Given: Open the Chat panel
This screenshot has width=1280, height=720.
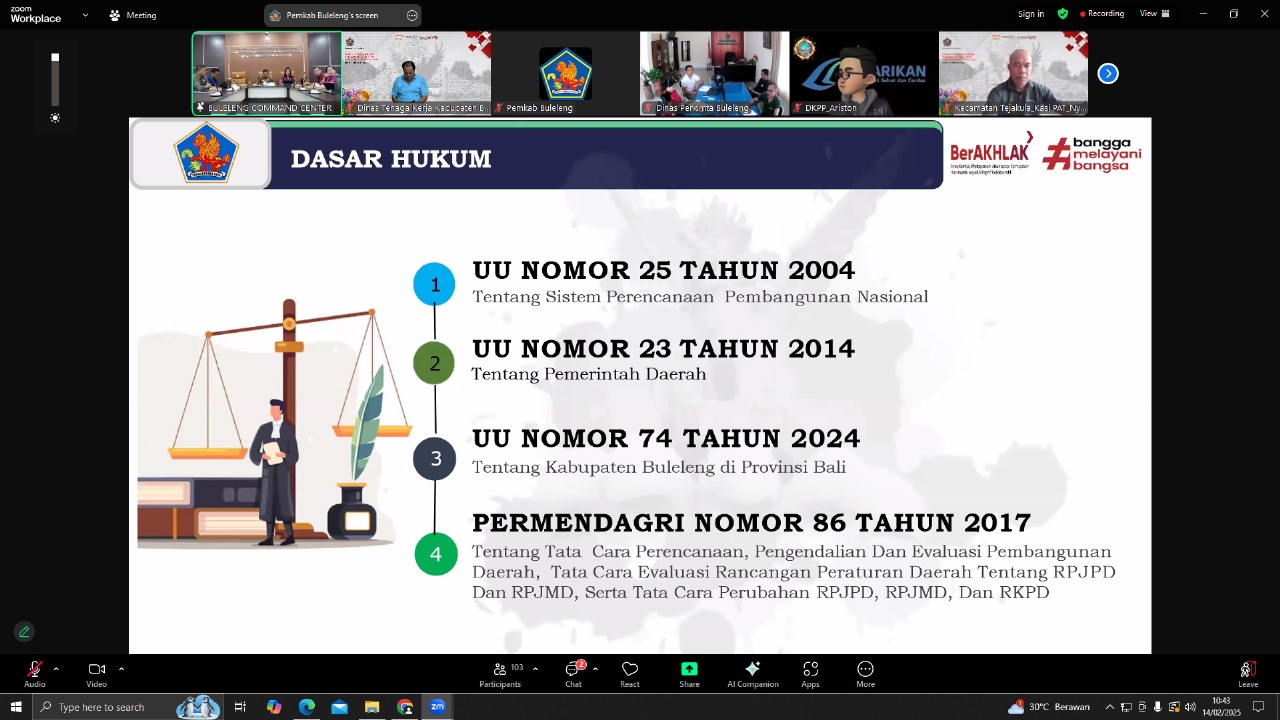Looking at the screenshot, I should coord(573,670).
